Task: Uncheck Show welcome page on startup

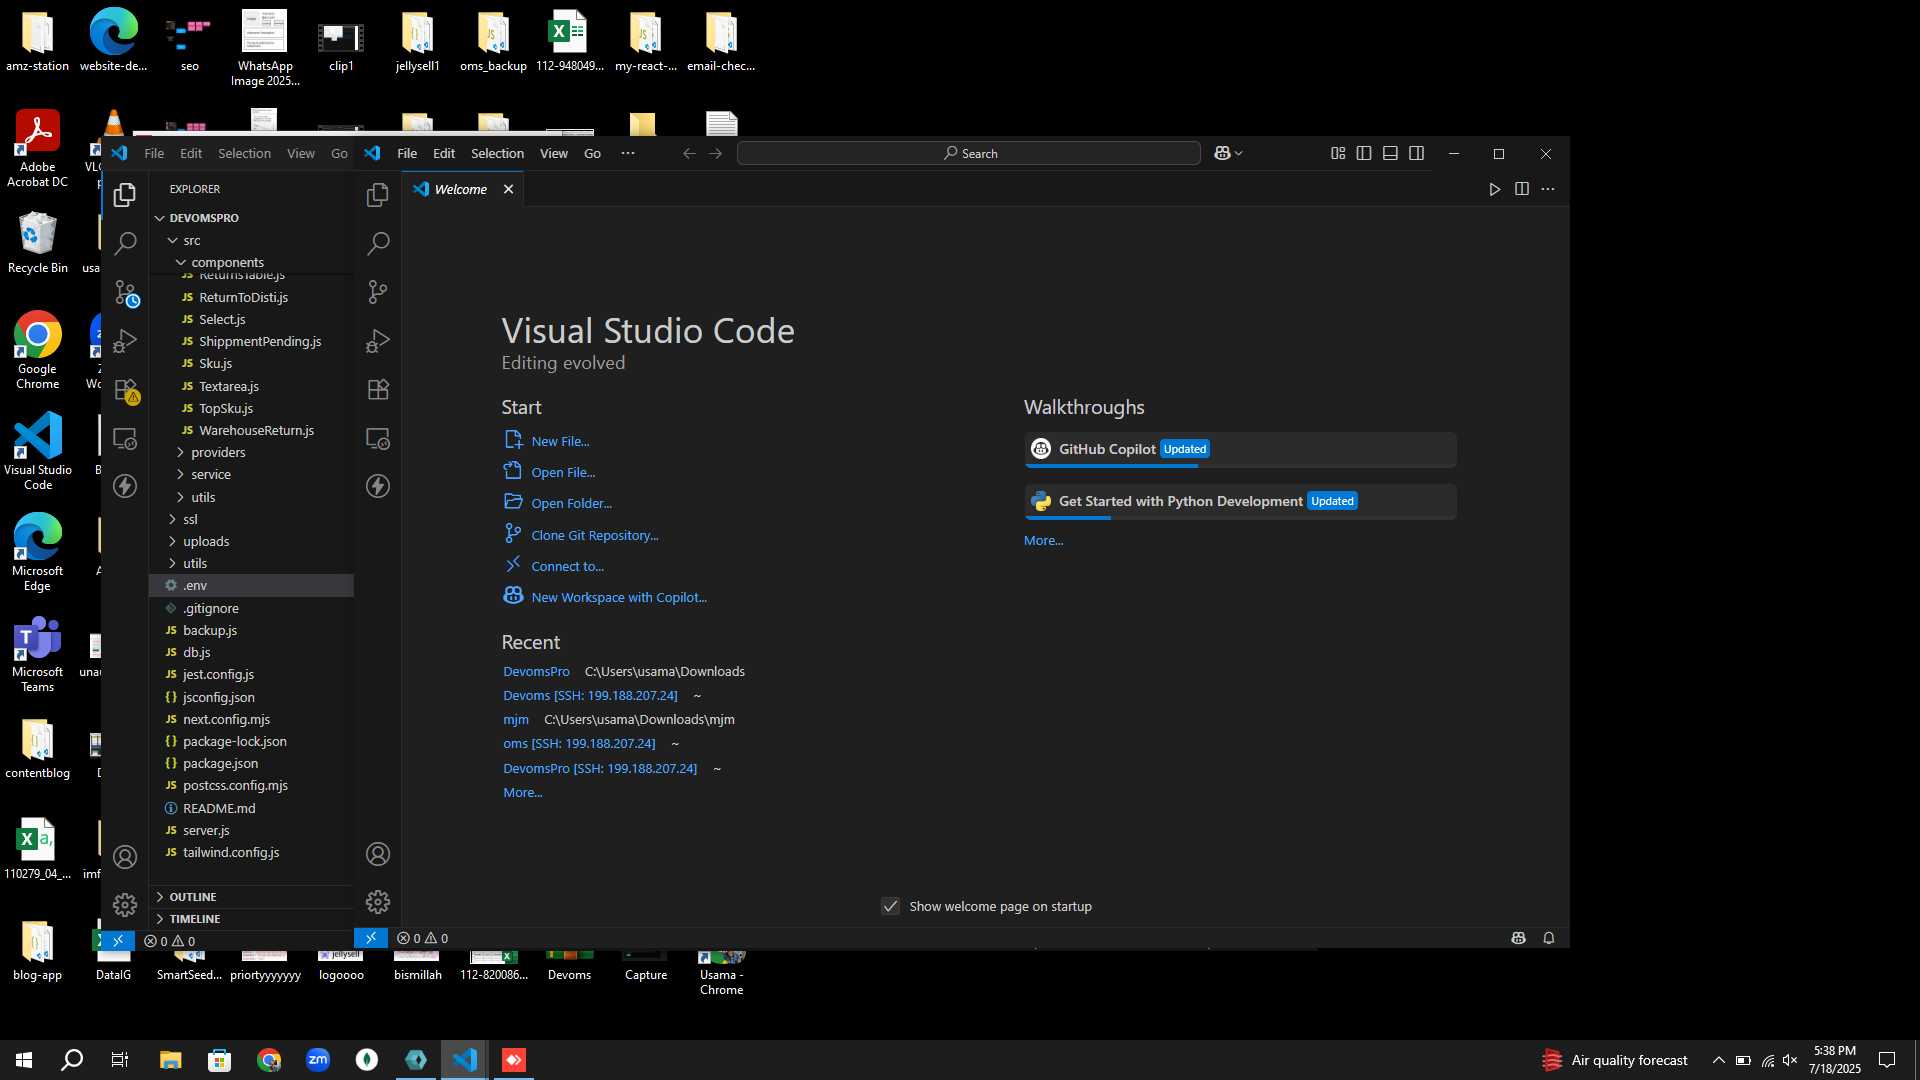Action: [x=890, y=906]
